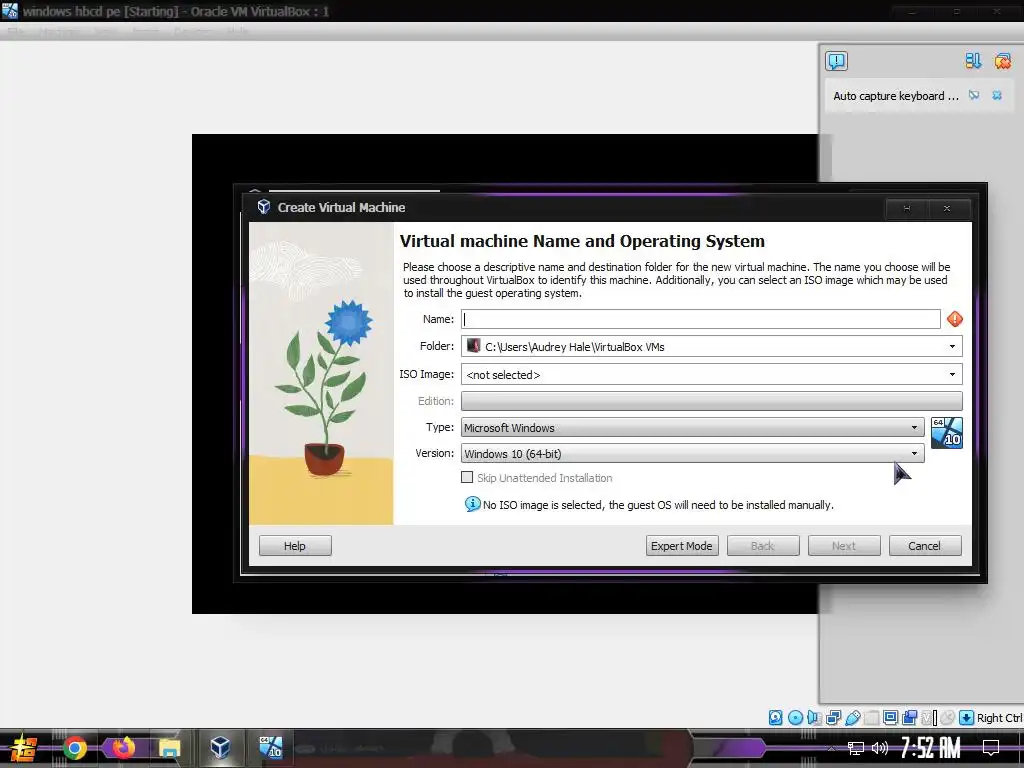This screenshot has width=1024, height=768.
Task: Click the Back button
Action: [x=763, y=545]
